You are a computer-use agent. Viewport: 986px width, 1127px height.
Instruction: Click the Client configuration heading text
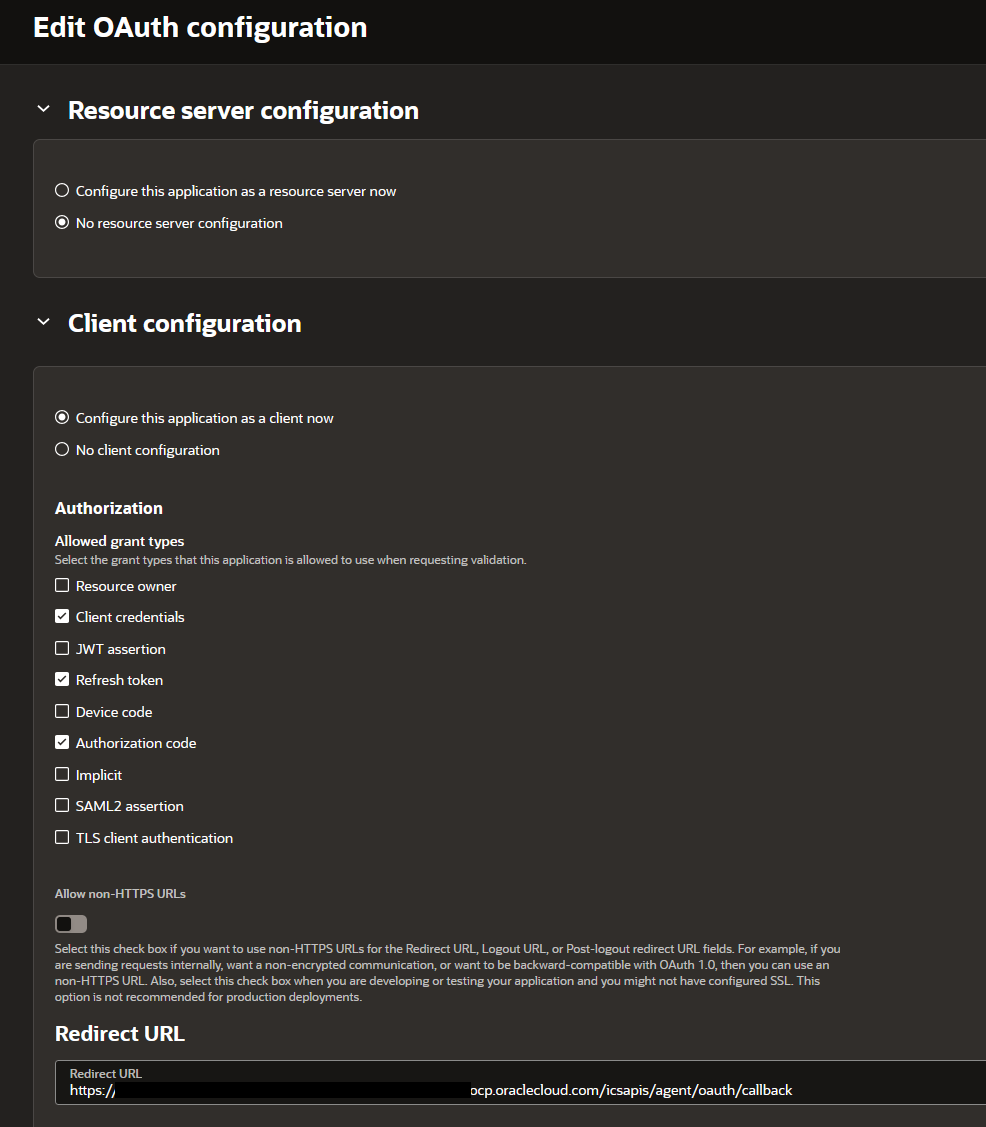point(184,323)
